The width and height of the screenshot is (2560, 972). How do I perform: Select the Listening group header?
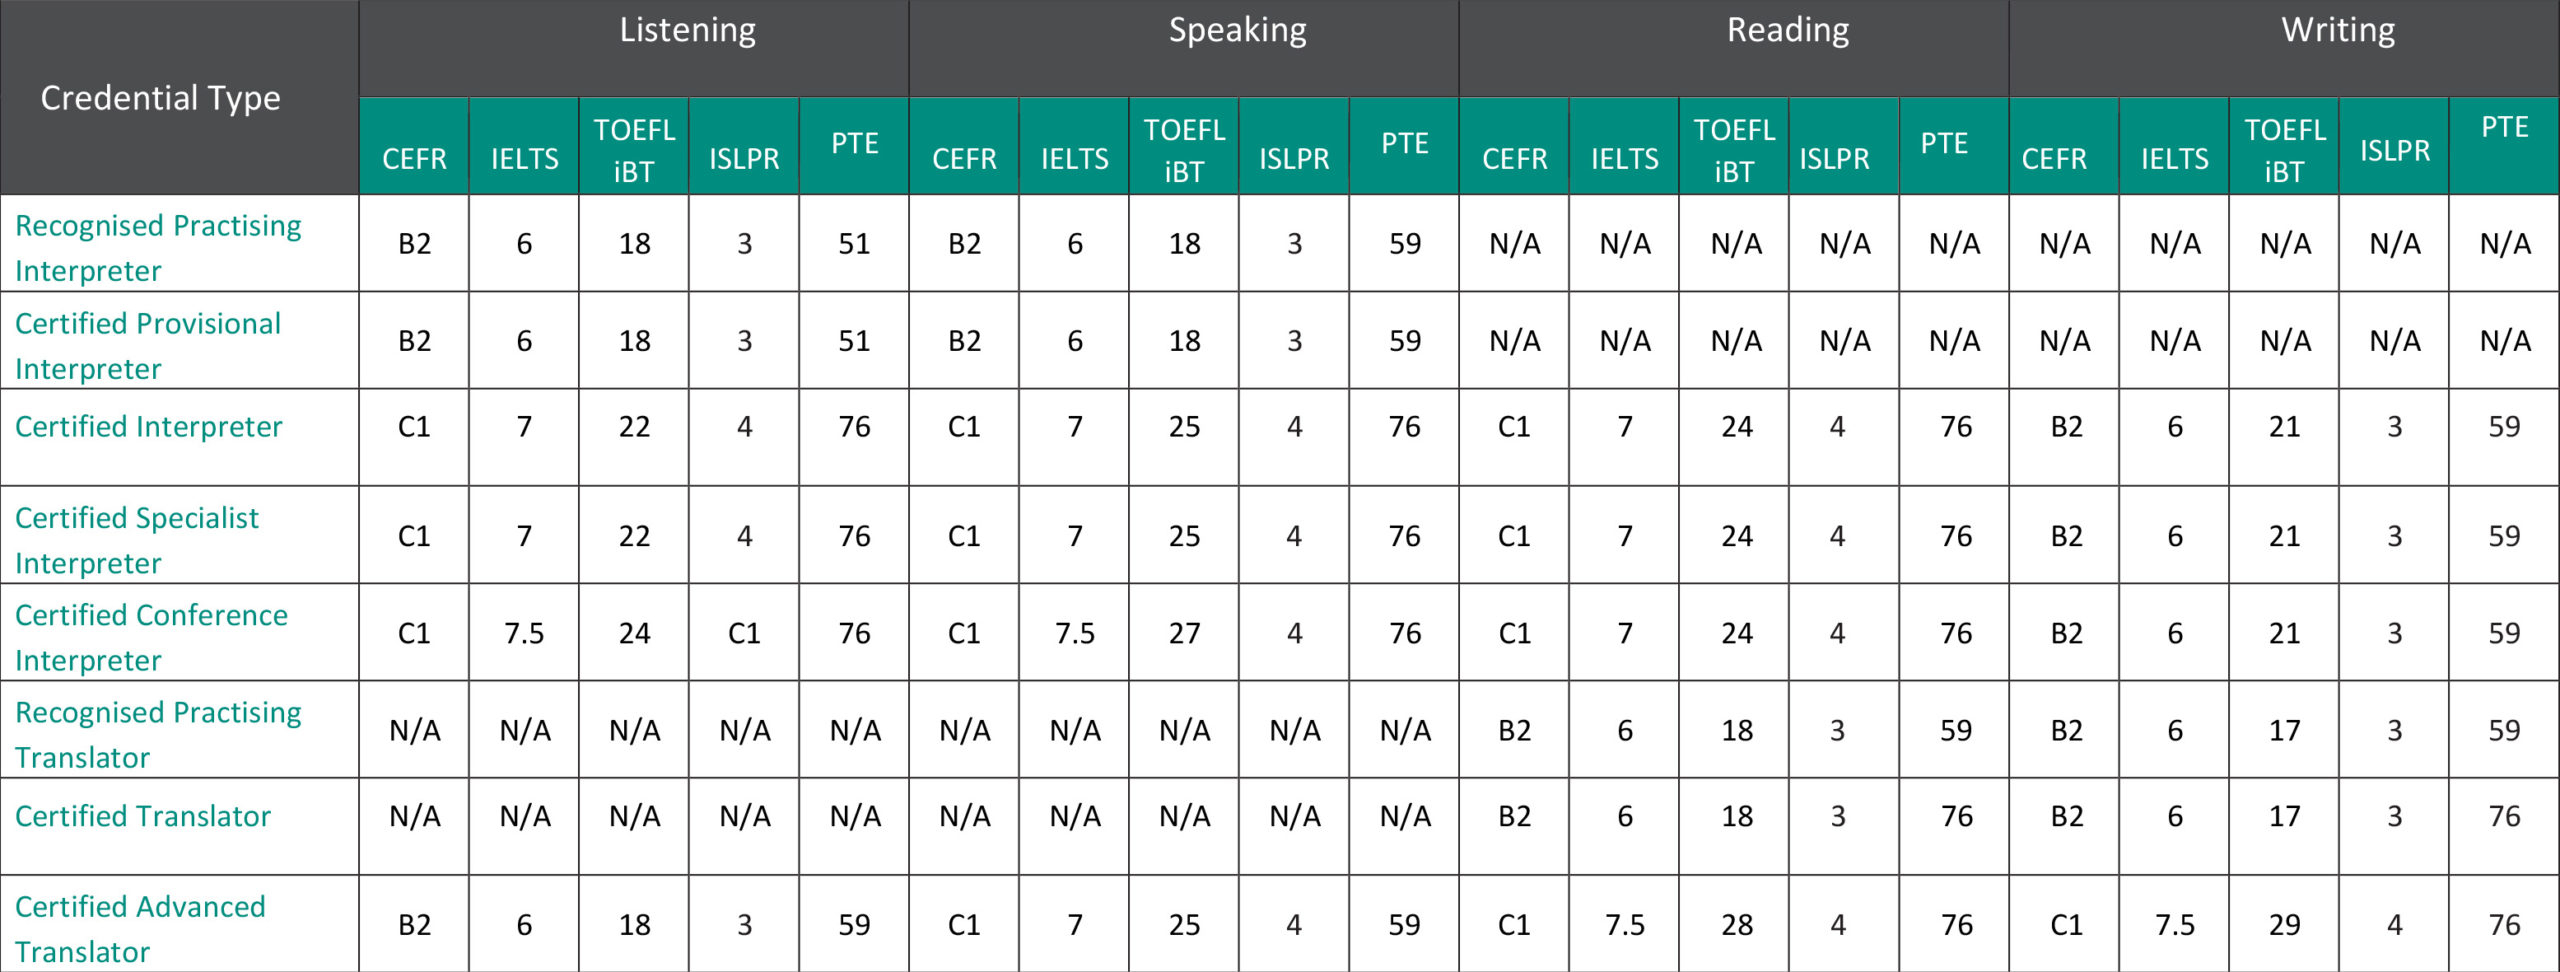pyautogui.click(x=687, y=30)
